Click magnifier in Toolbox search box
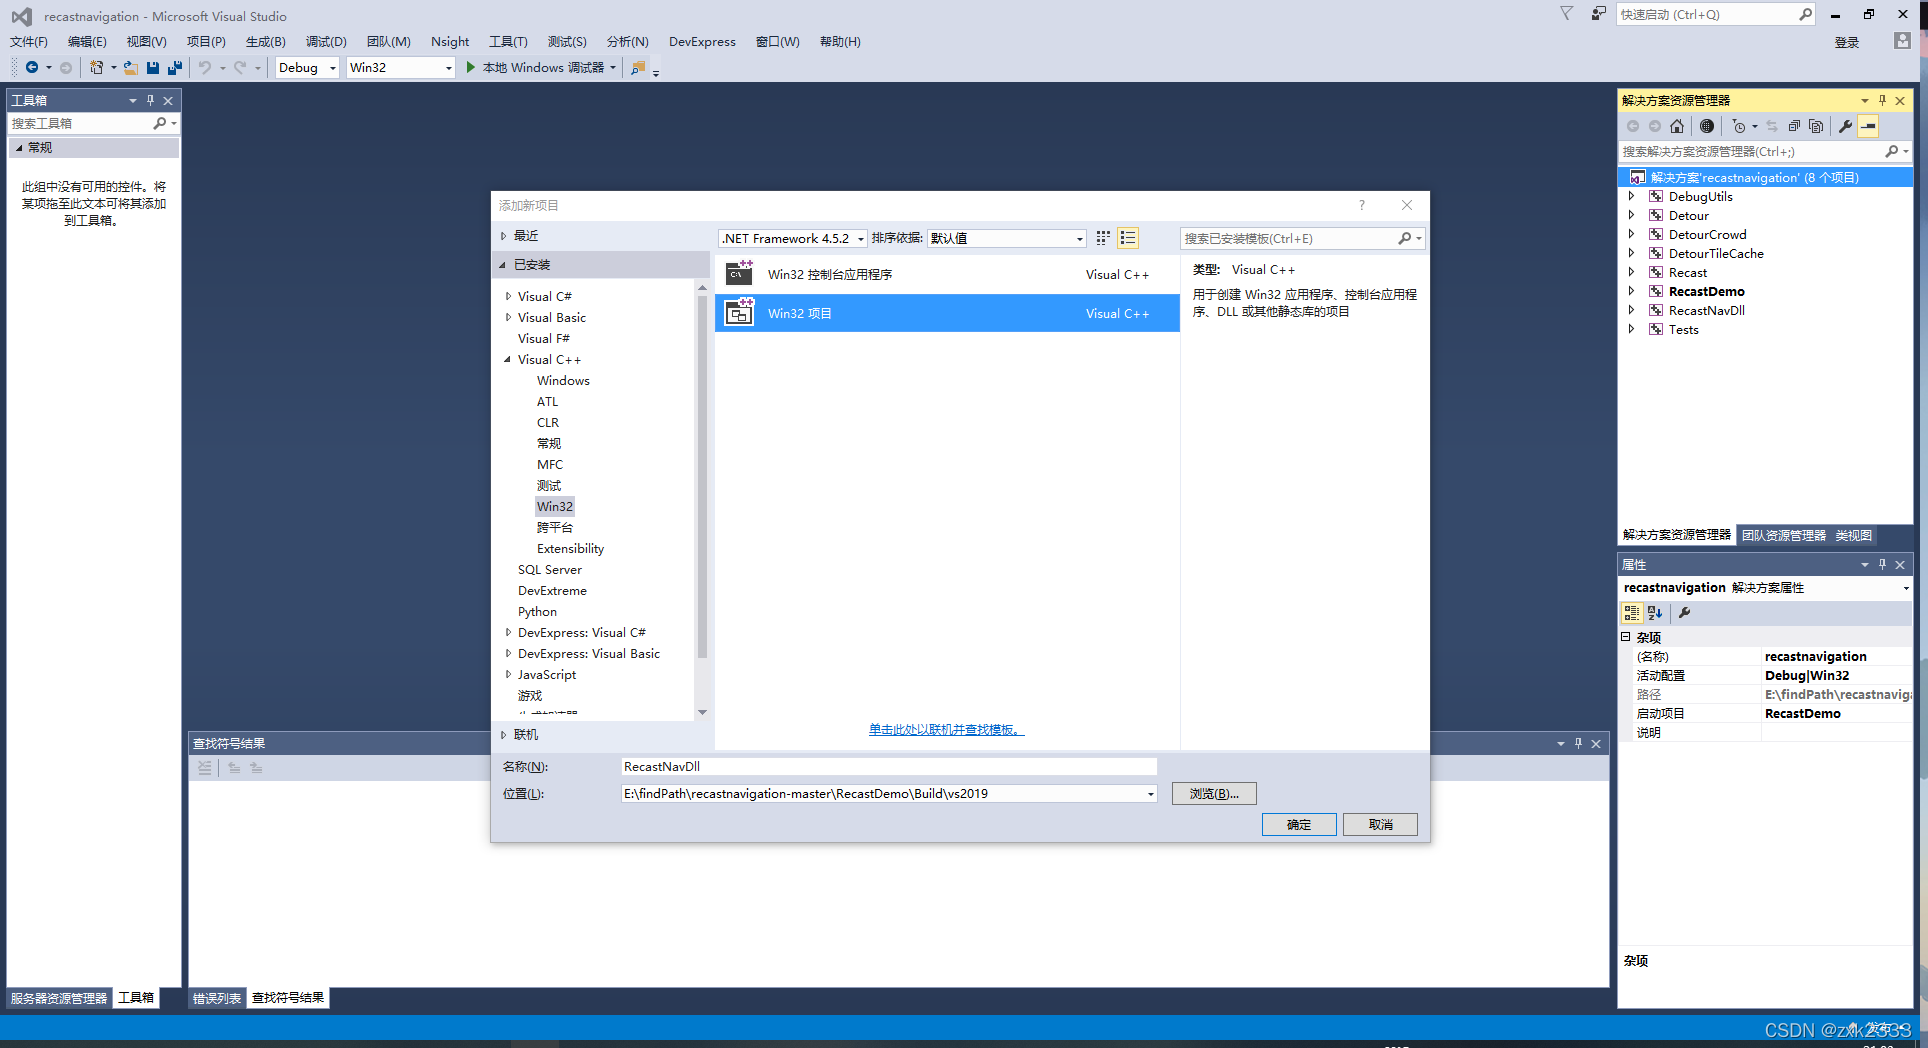The width and height of the screenshot is (1928, 1048). (159, 123)
